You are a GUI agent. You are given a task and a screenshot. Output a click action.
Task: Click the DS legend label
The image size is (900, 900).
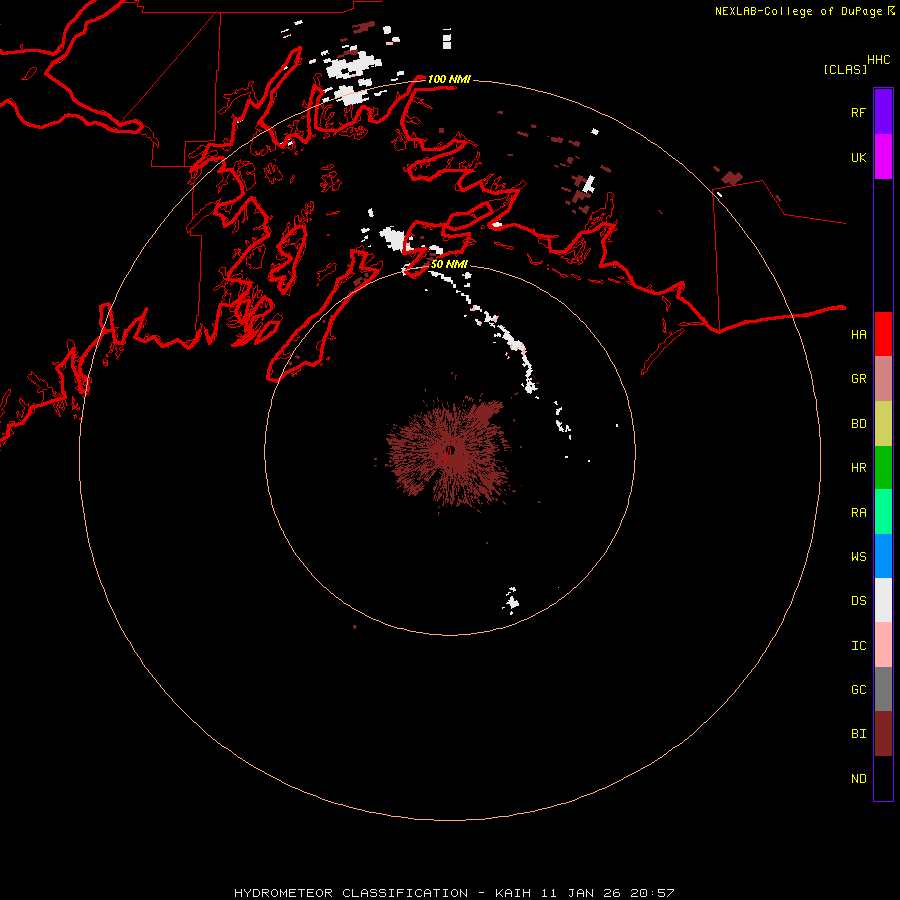click(x=858, y=601)
